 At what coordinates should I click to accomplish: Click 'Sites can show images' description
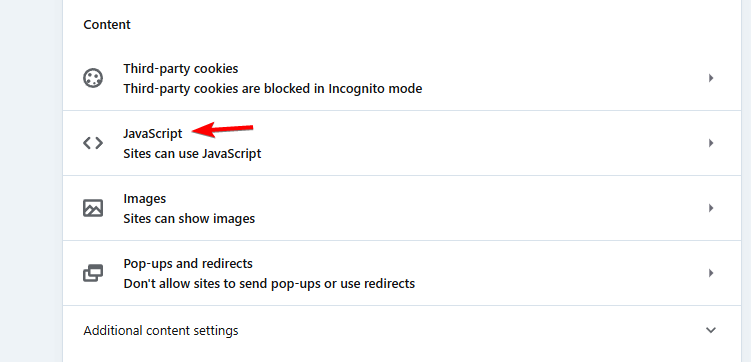(189, 219)
